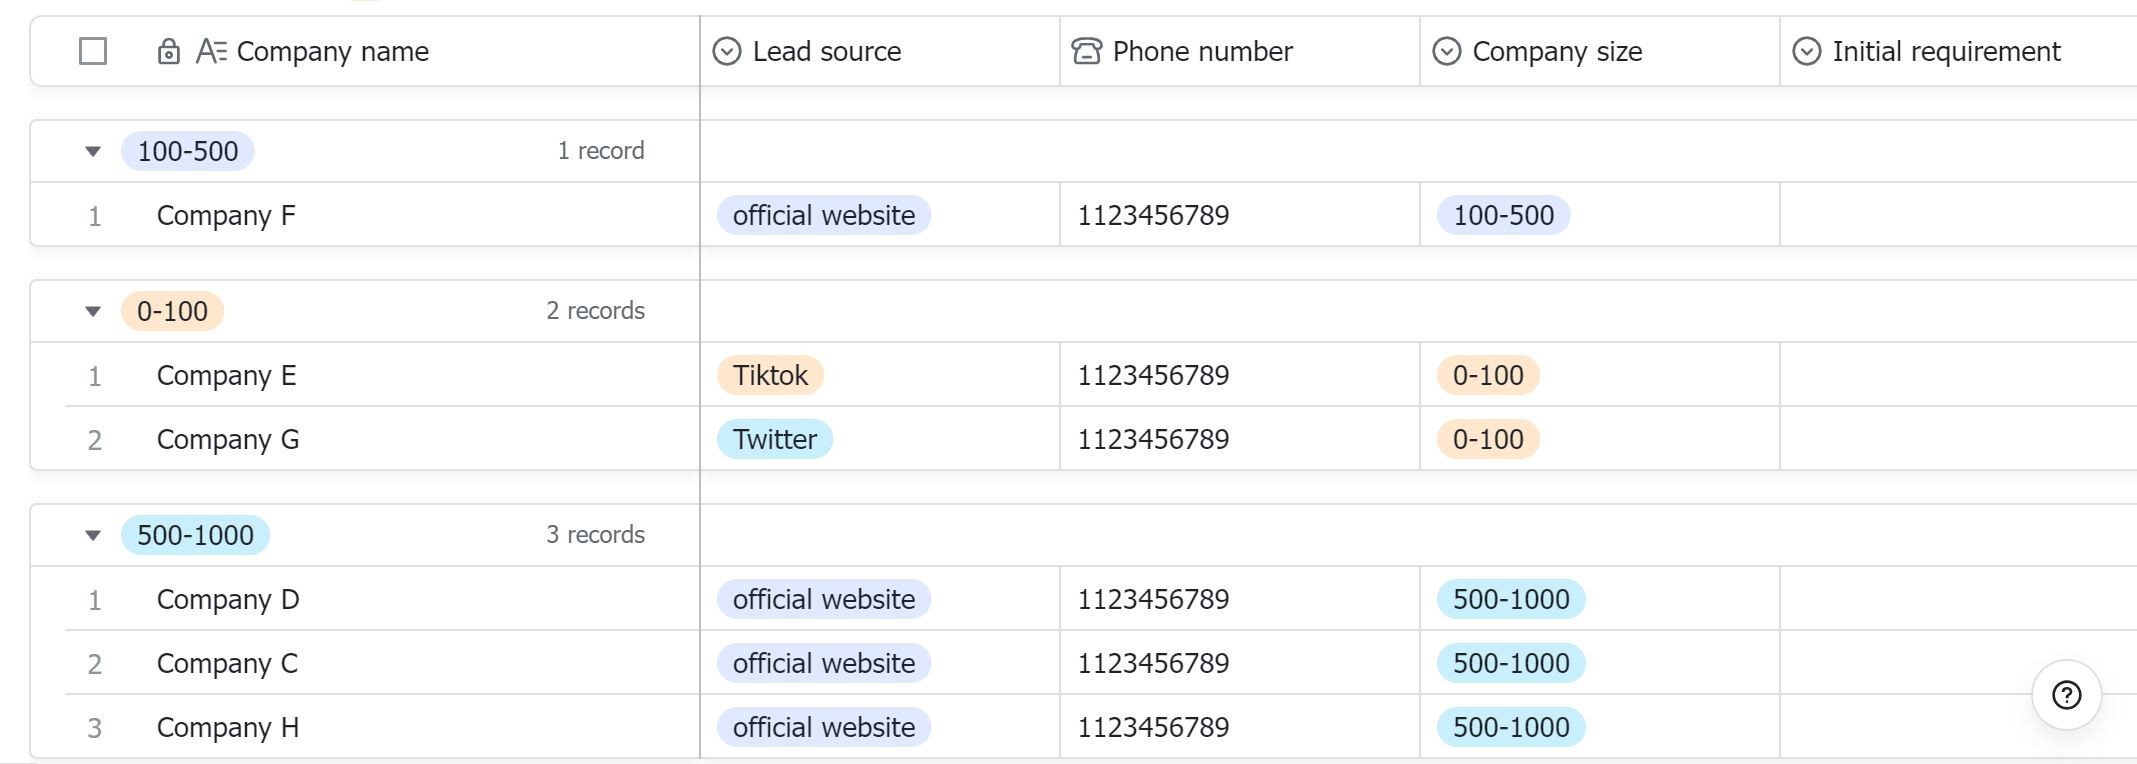The image size is (2137, 764).
Task: Click the Company size select-type icon
Action: click(x=1447, y=51)
